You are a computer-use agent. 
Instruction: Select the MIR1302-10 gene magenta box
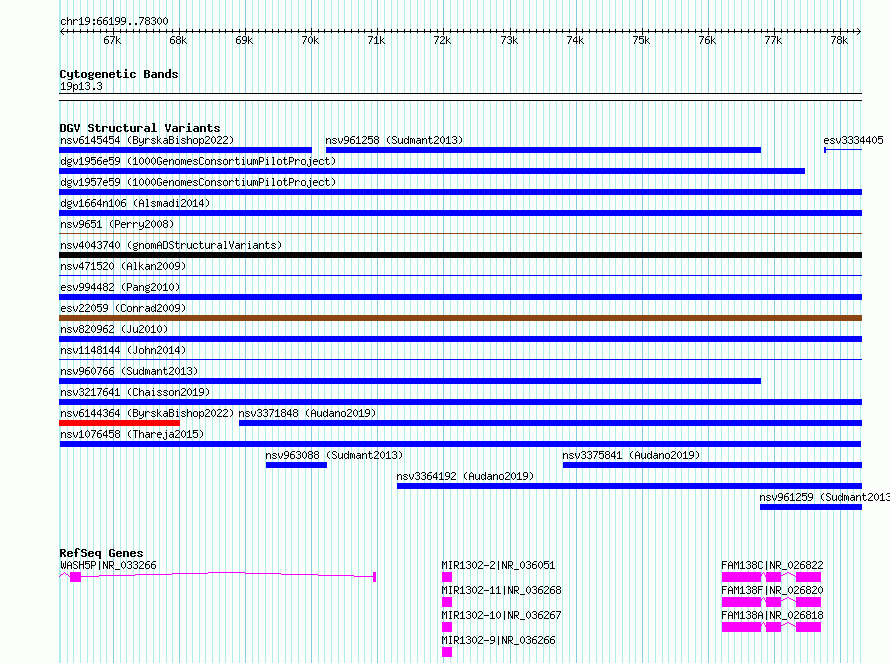point(447,627)
